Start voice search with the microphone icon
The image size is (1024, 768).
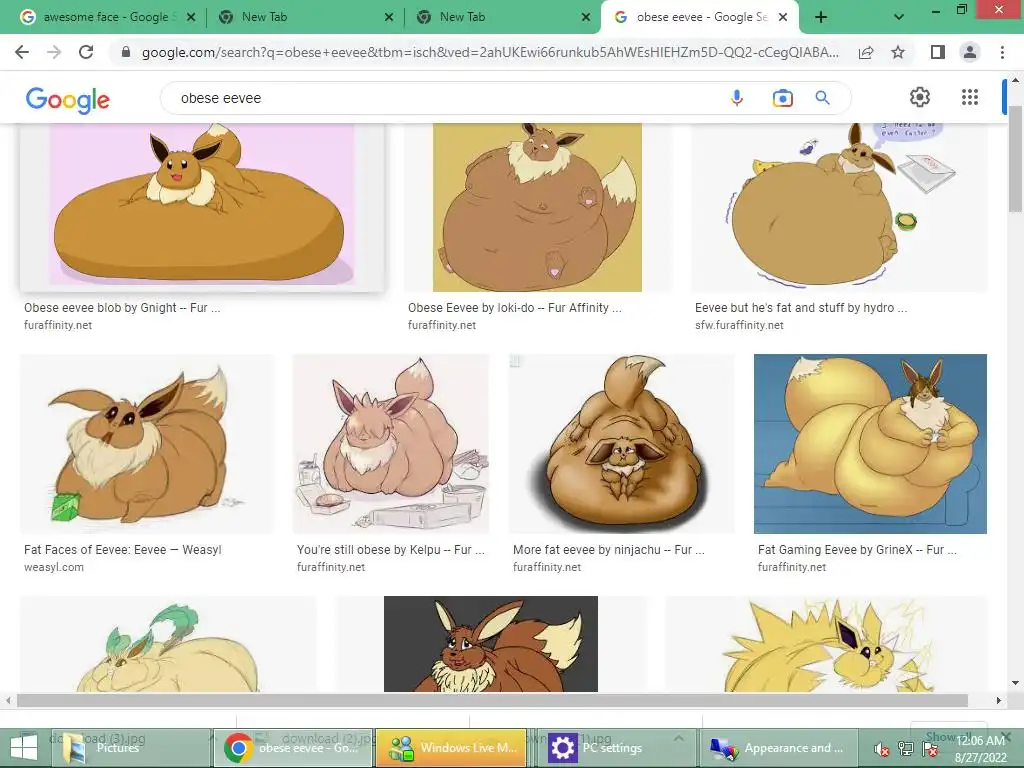737,98
